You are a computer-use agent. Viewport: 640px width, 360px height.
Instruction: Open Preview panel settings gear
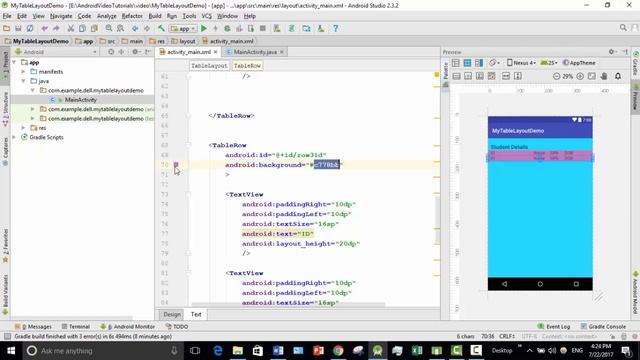(x=611, y=52)
